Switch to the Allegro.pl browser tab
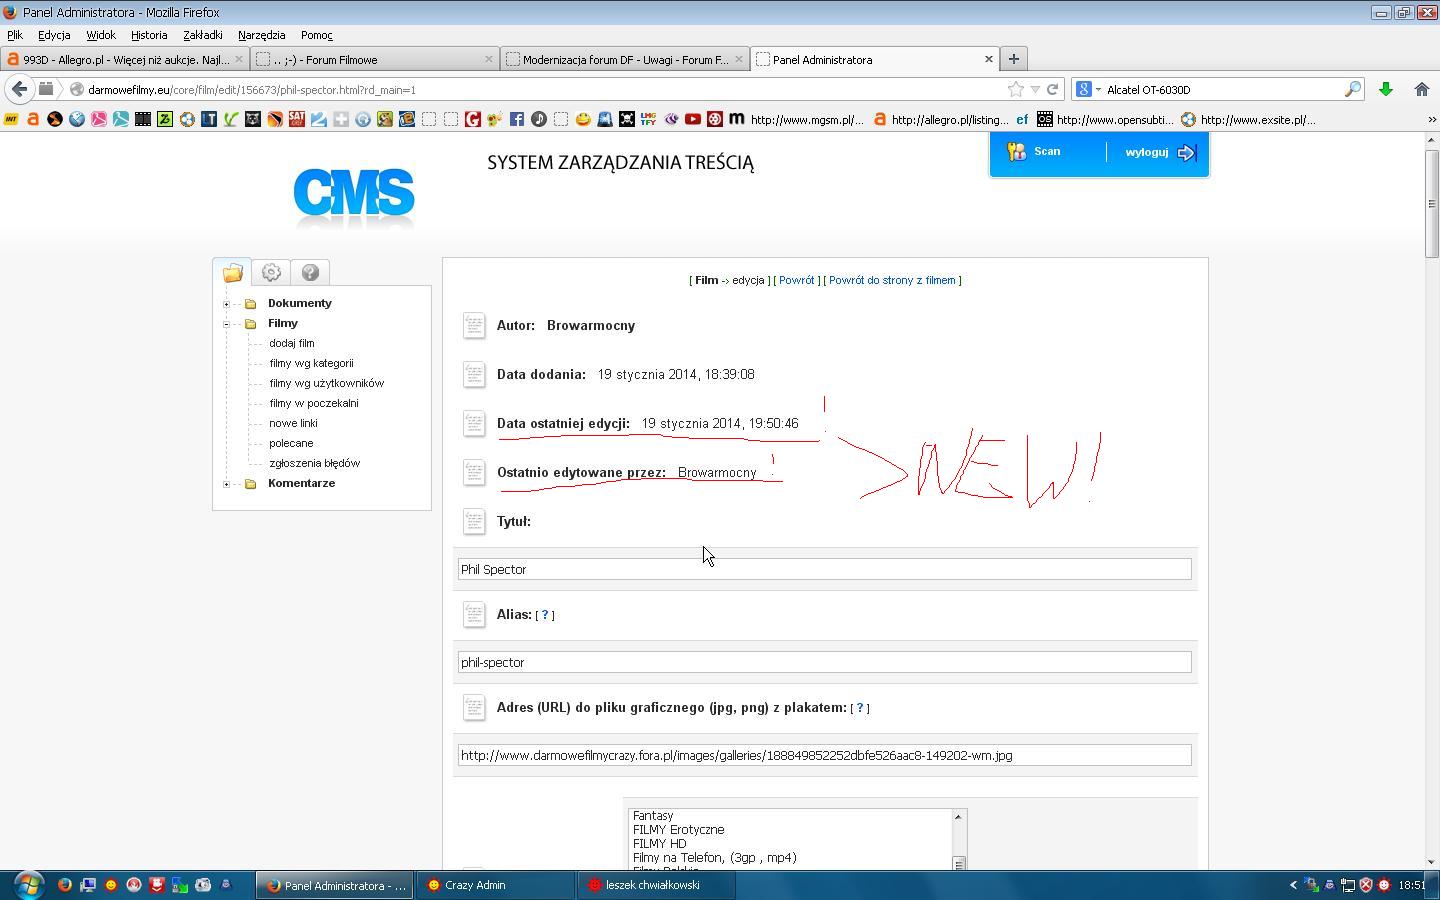Viewport: 1440px width, 900px height. 124,59
